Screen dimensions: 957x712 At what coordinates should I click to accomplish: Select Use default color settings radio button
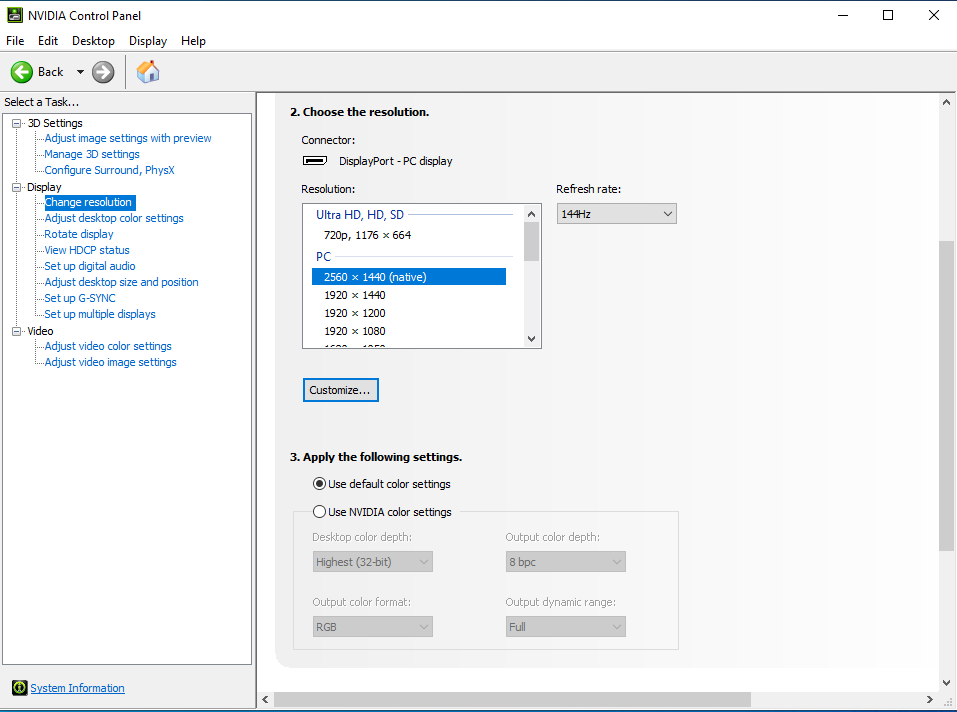(x=320, y=484)
